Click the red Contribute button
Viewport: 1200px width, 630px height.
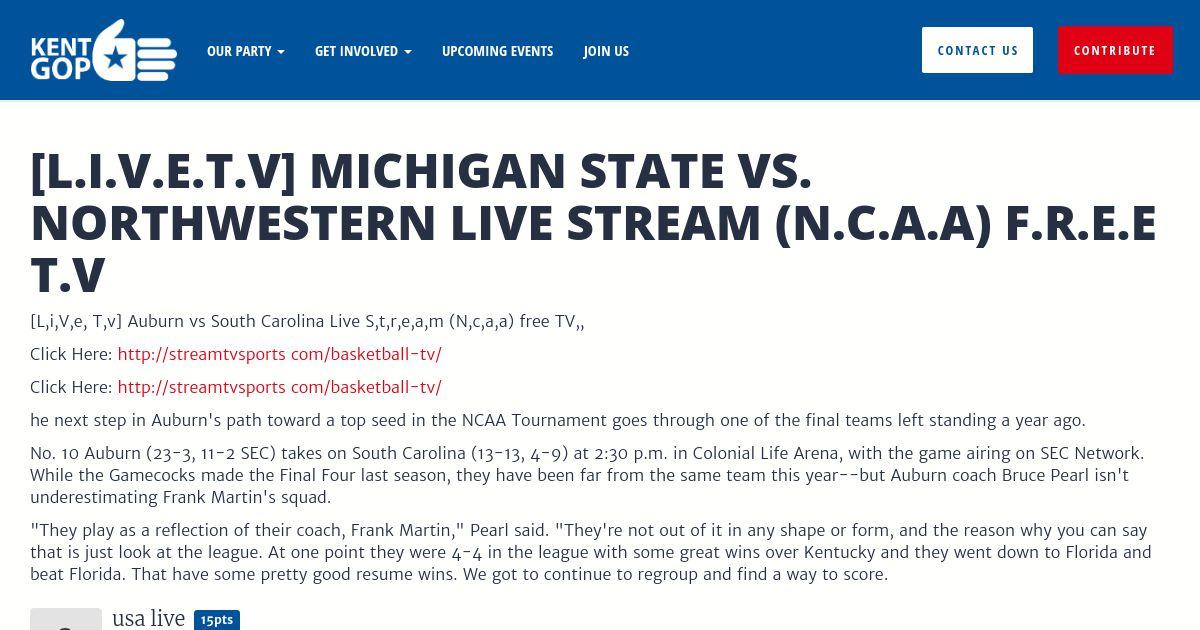pyautogui.click(x=1115, y=50)
